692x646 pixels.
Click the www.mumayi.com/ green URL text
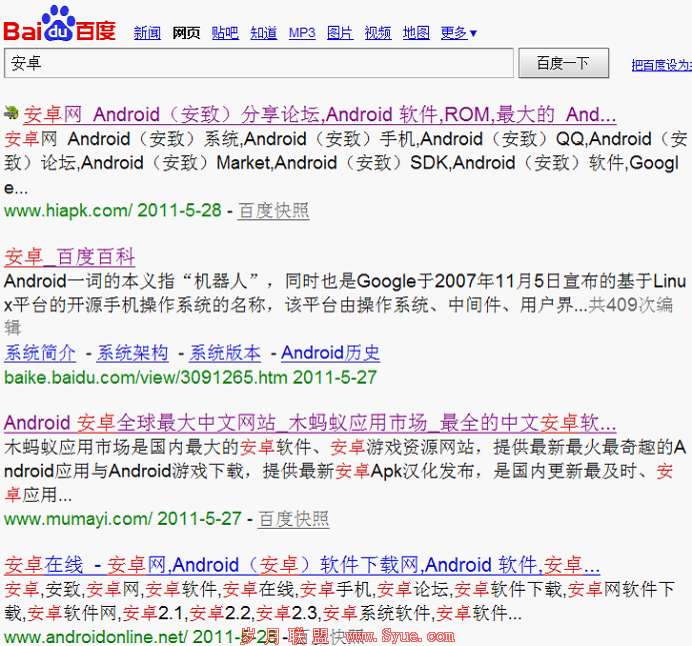point(78,519)
